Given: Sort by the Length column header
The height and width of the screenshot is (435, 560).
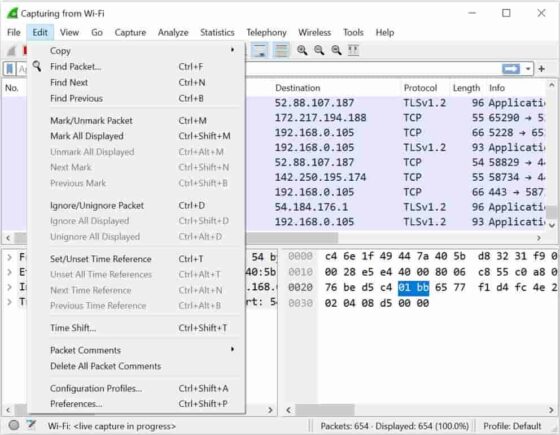Looking at the screenshot, I should coord(466,88).
